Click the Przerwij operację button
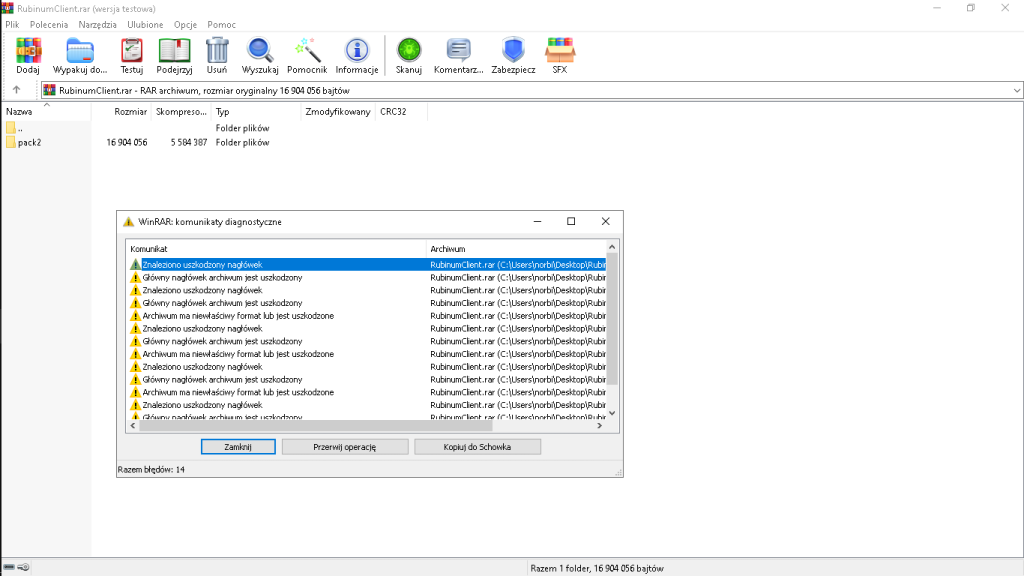 (345, 447)
